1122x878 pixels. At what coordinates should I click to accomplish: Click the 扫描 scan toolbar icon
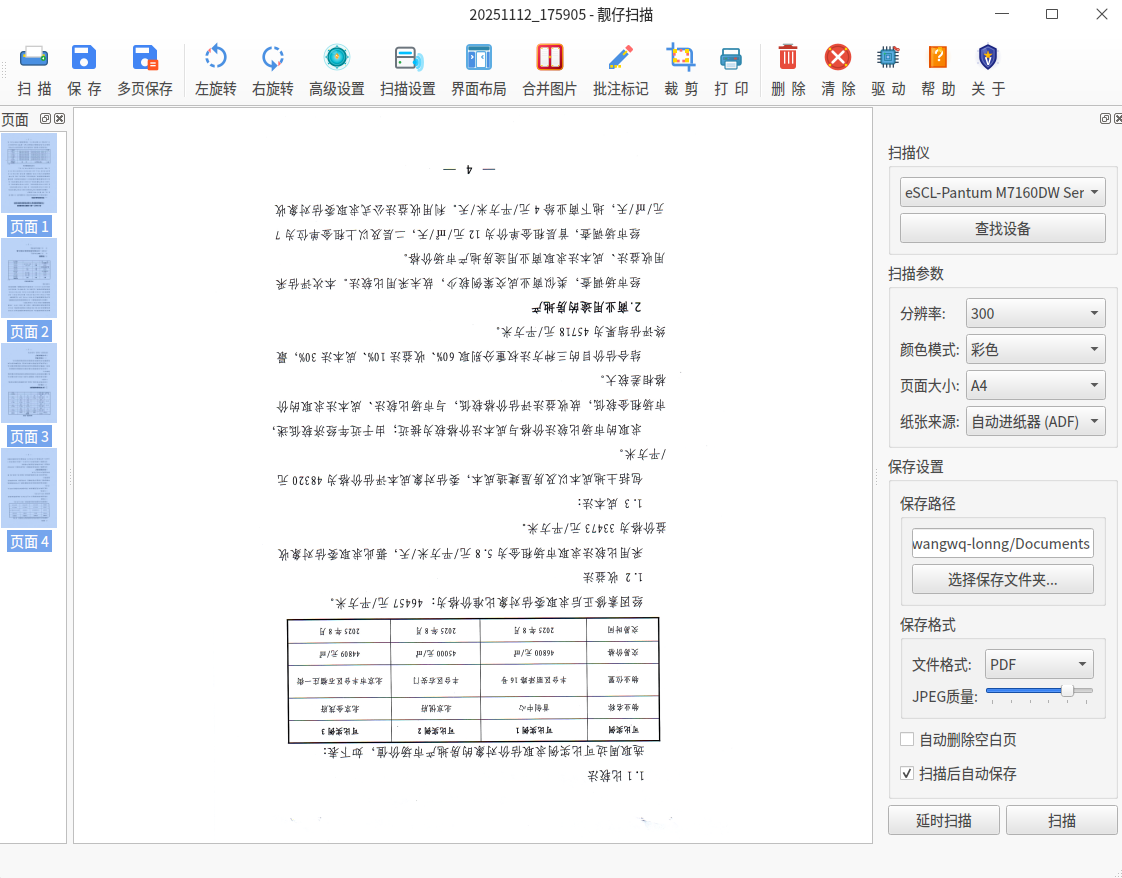point(34,70)
